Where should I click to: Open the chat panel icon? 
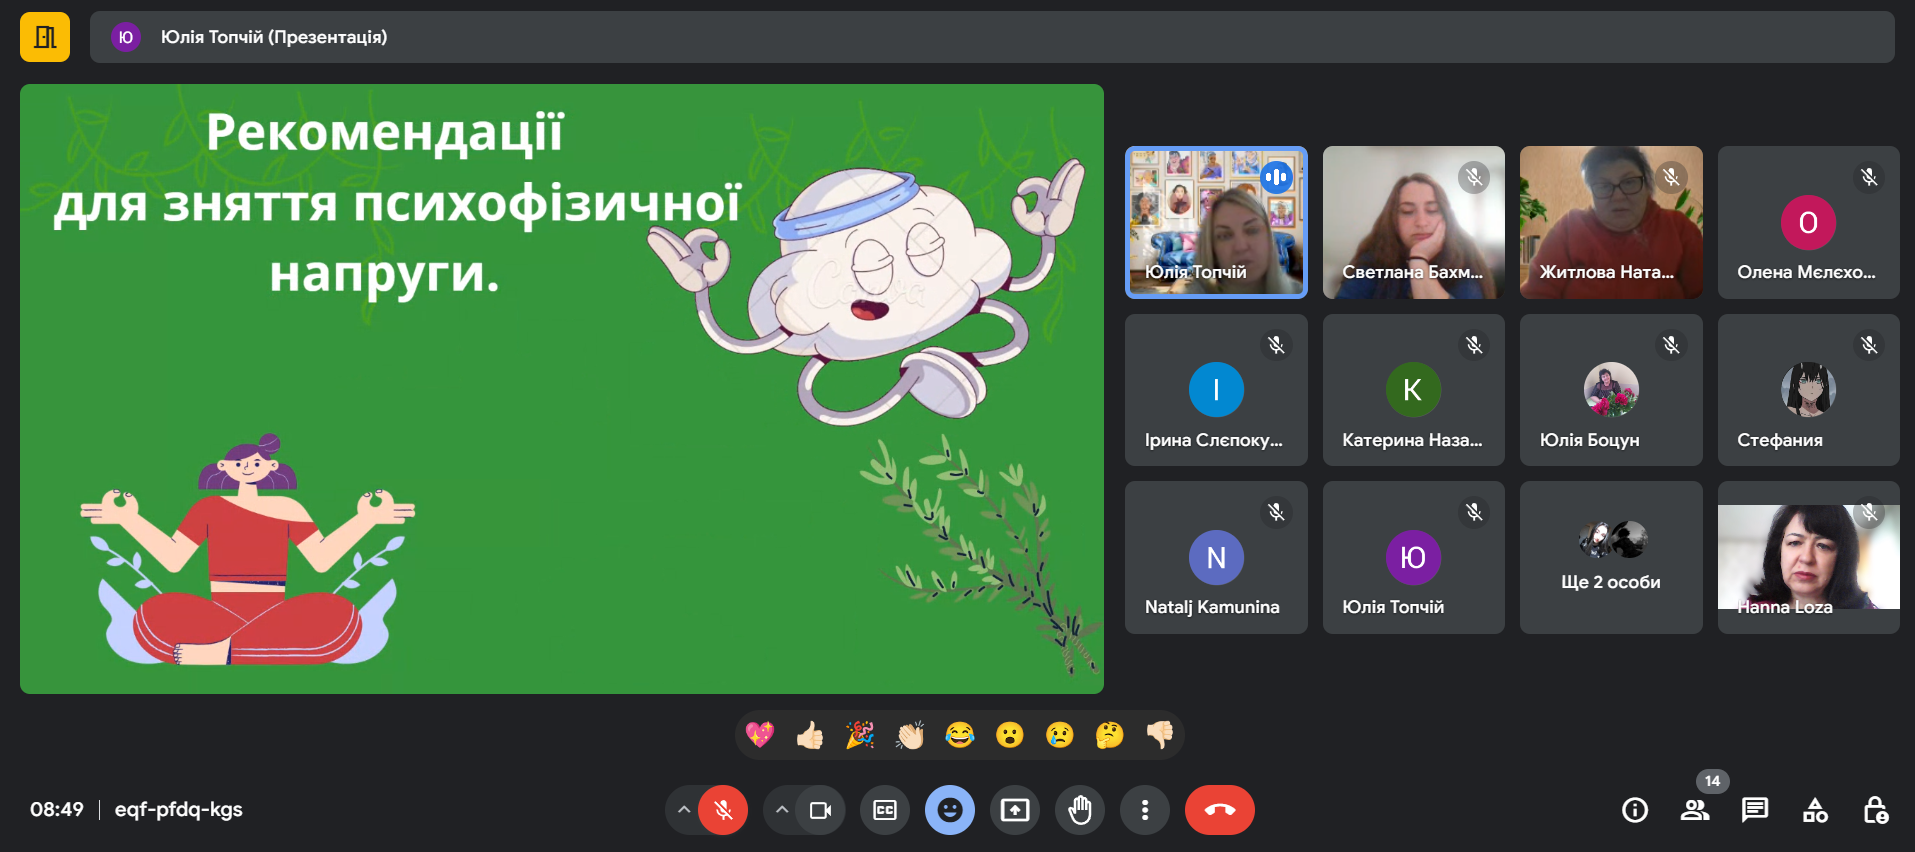[1755, 810]
